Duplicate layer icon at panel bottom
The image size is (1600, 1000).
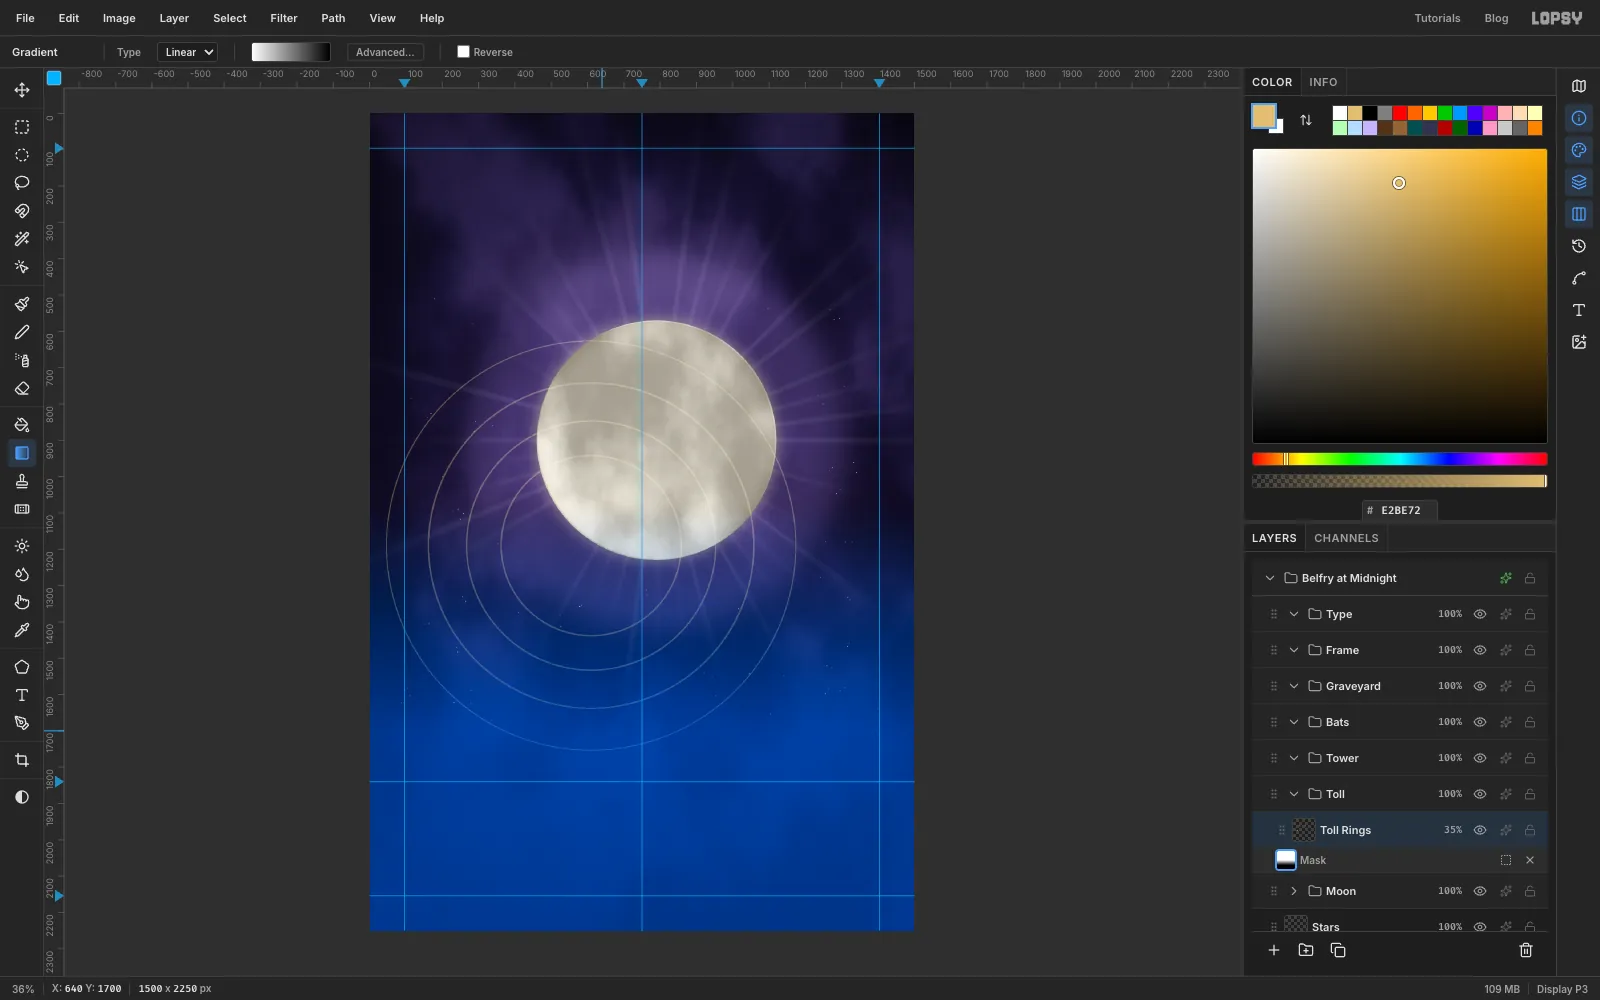(1338, 950)
